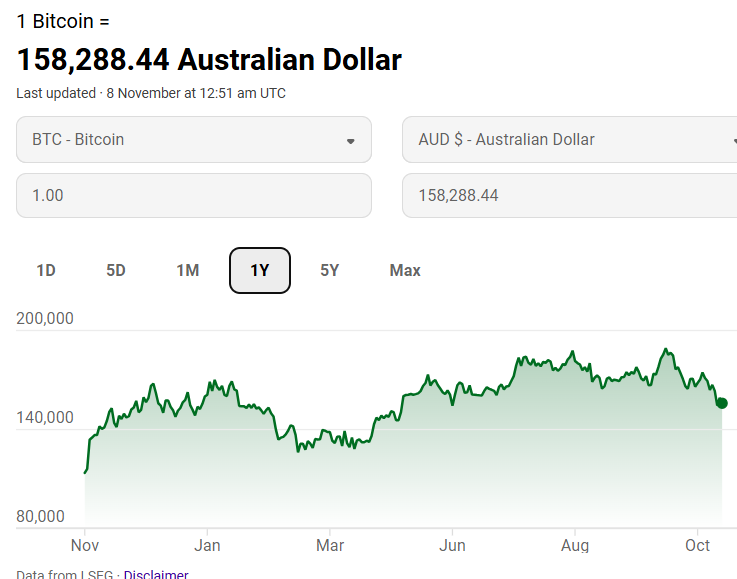The image size is (737, 579).
Task: Show the 1M chart range
Action: pos(188,270)
